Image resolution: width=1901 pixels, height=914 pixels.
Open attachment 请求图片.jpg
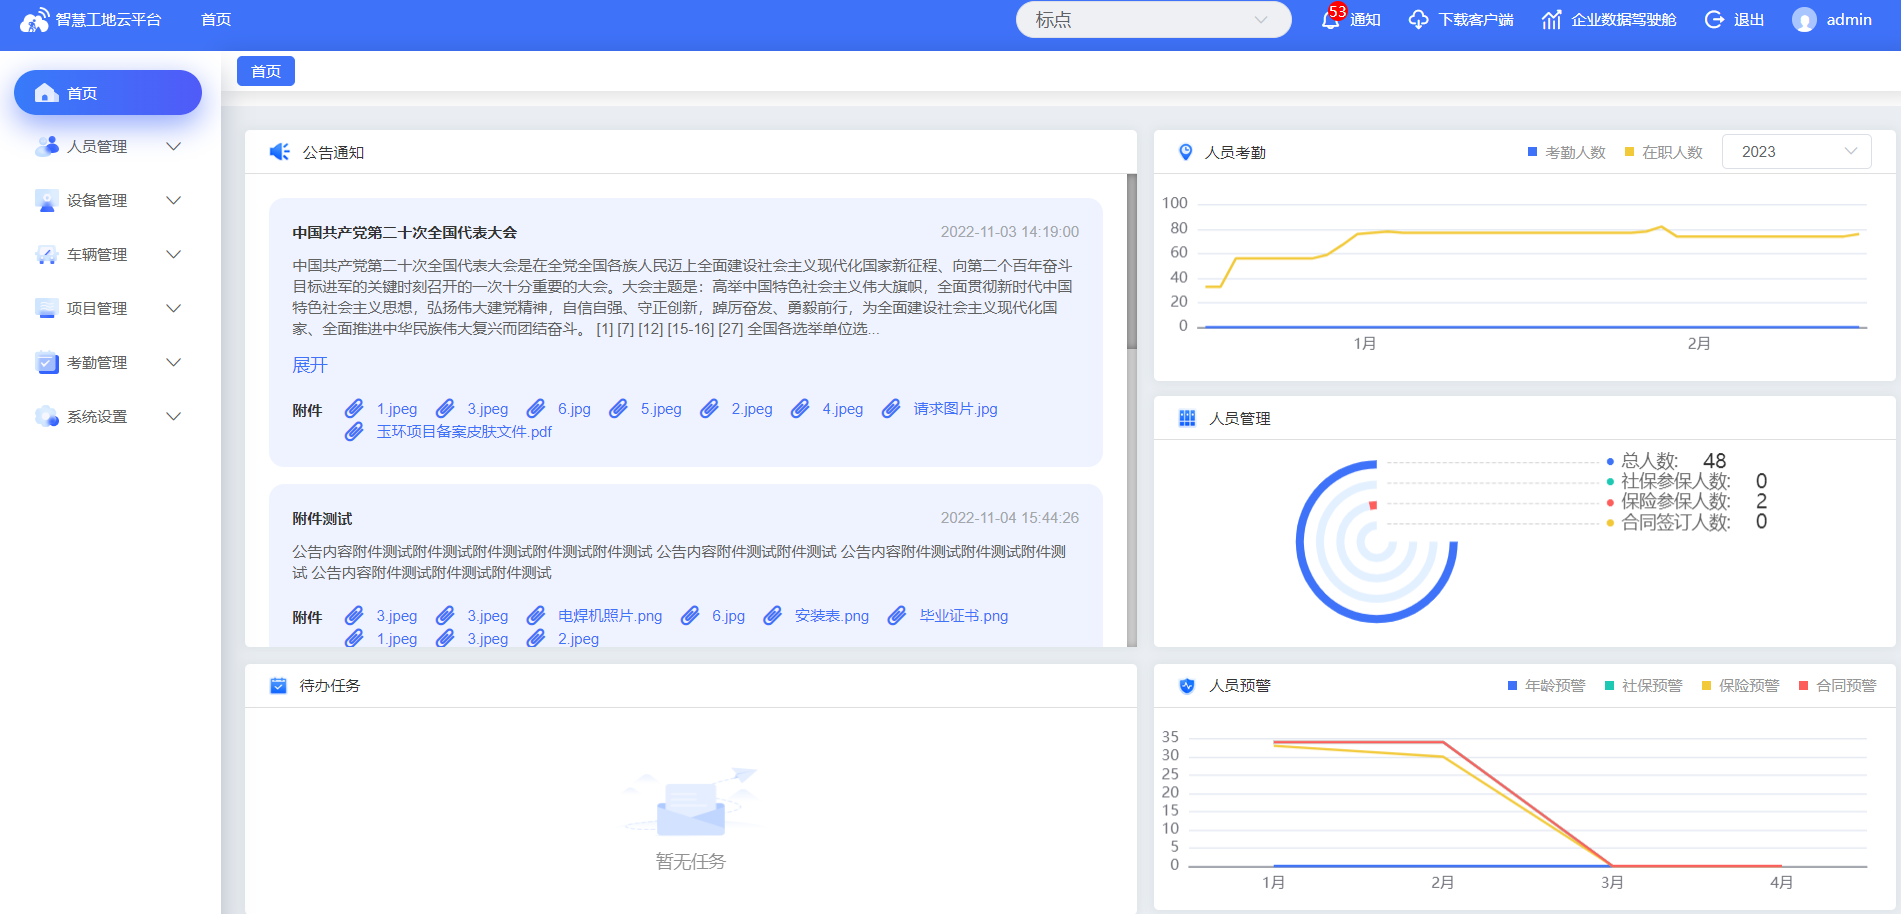coord(955,409)
